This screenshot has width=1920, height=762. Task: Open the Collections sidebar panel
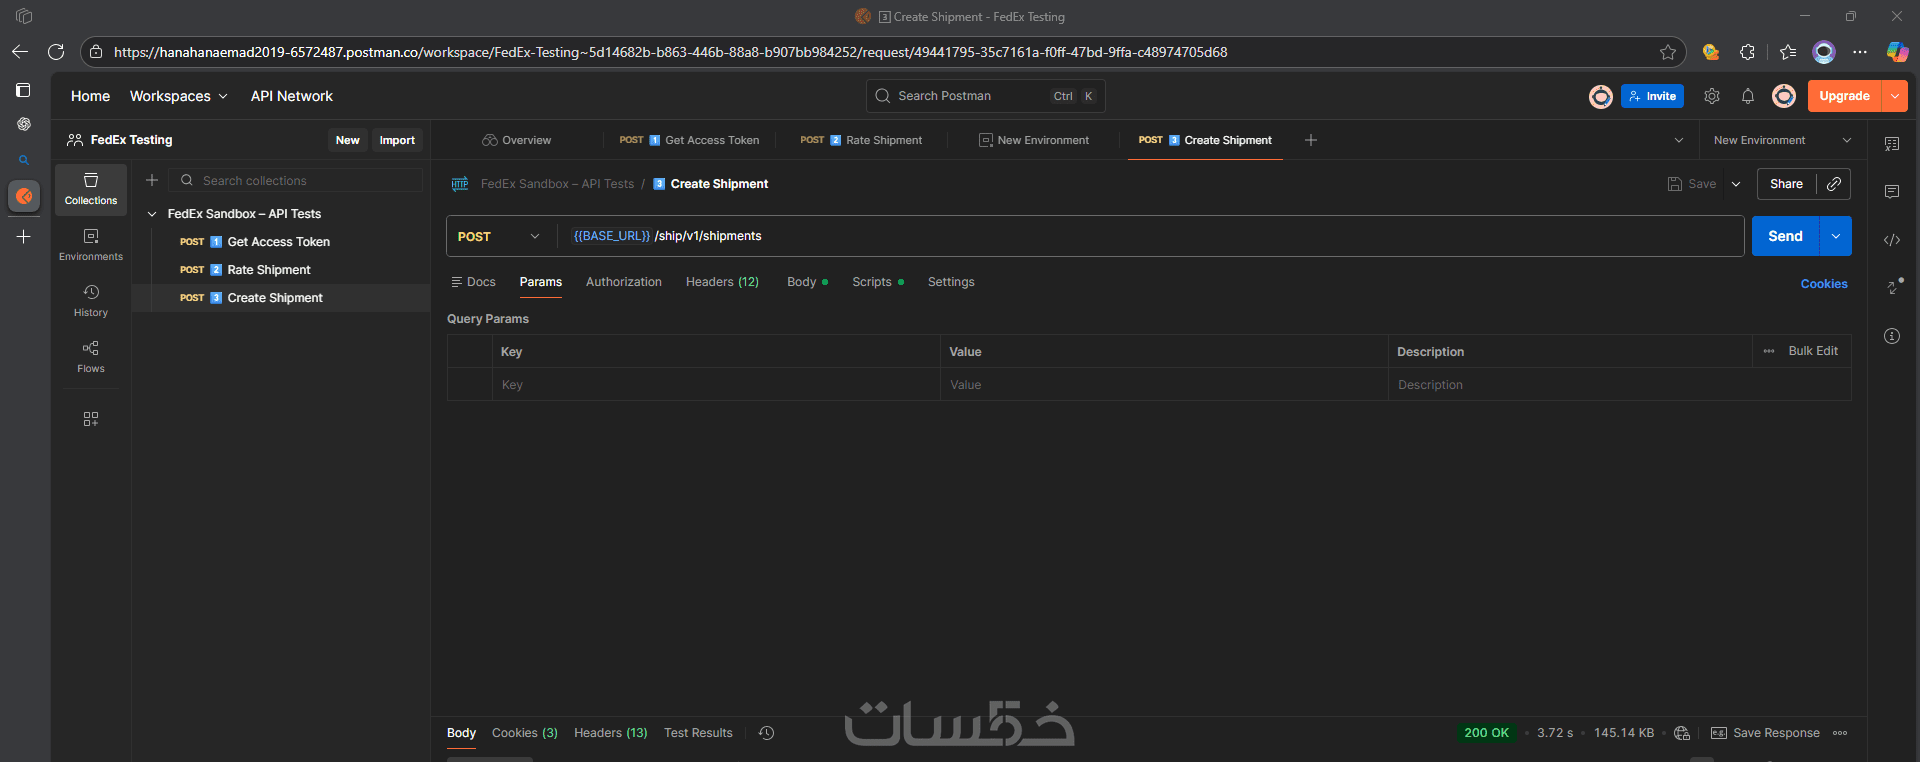(91, 189)
